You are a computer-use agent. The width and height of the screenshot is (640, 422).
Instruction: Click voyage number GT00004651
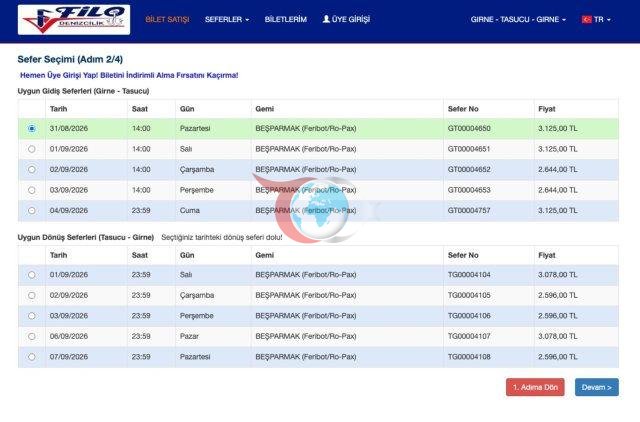click(469, 149)
